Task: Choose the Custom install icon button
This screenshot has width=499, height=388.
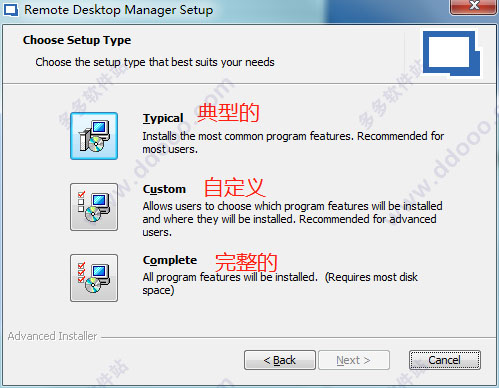Action: pos(94,207)
